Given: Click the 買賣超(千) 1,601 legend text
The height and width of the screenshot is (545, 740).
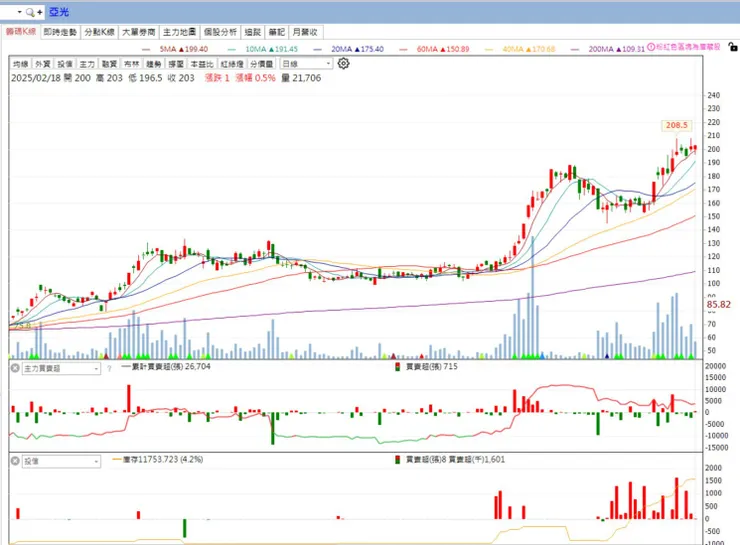Looking at the screenshot, I should 477,460.
